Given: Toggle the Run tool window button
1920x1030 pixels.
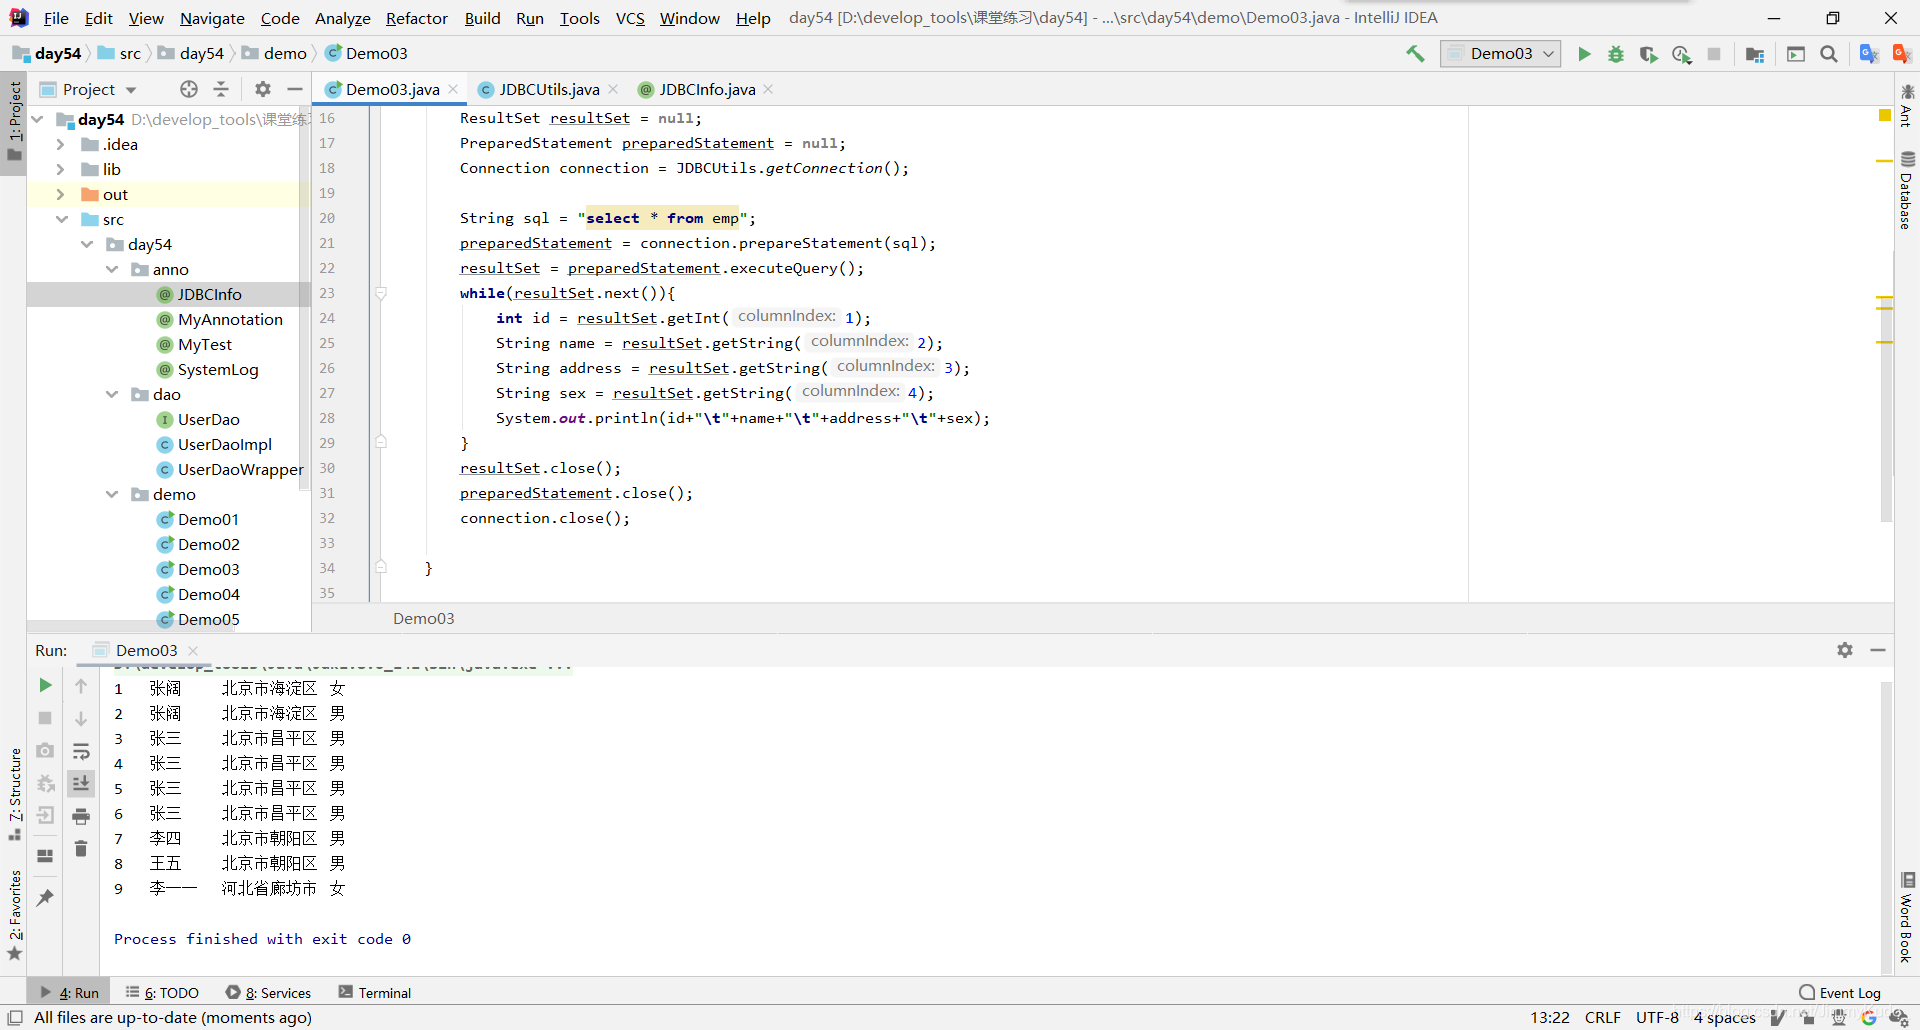Looking at the screenshot, I should (69, 993).
